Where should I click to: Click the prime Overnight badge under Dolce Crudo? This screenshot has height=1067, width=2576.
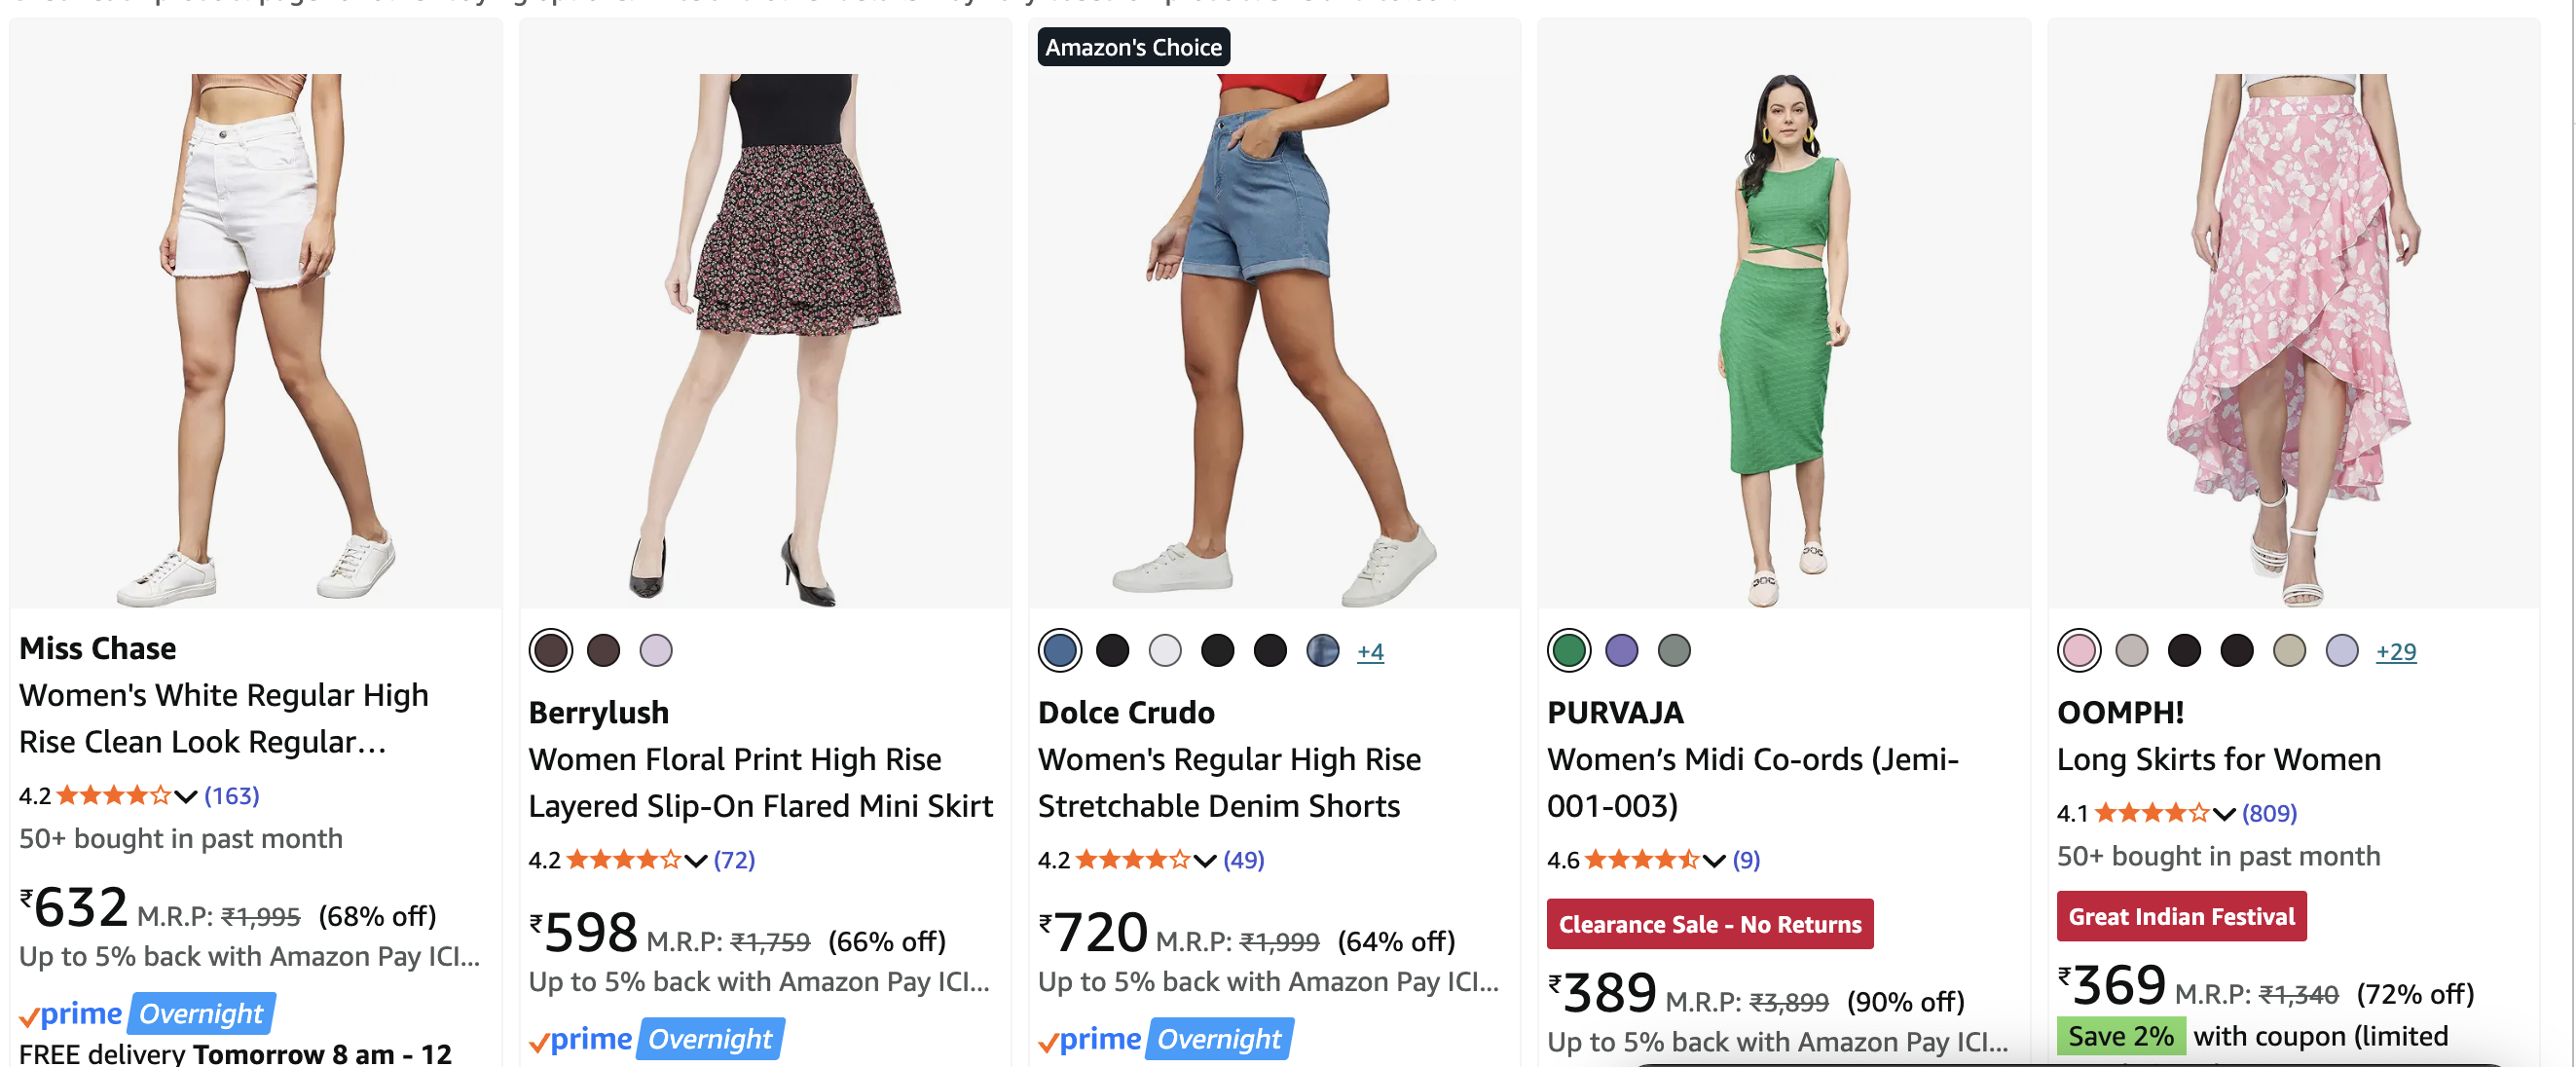(1166, 1039)
